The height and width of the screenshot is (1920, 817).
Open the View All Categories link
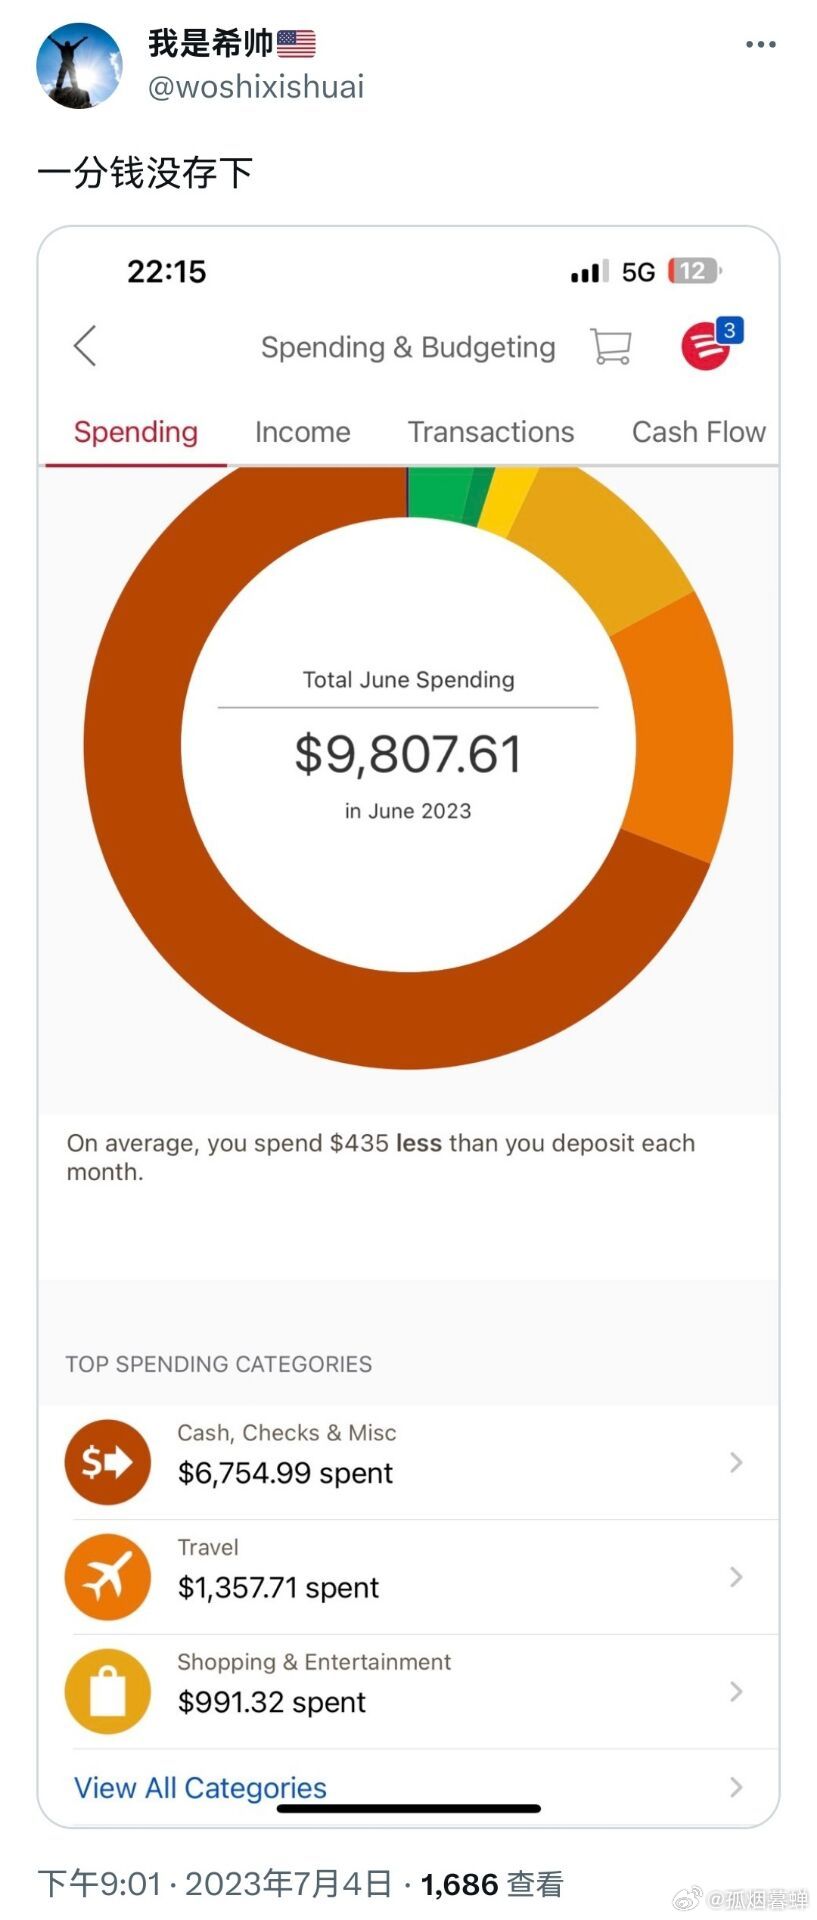(200, 1787)
